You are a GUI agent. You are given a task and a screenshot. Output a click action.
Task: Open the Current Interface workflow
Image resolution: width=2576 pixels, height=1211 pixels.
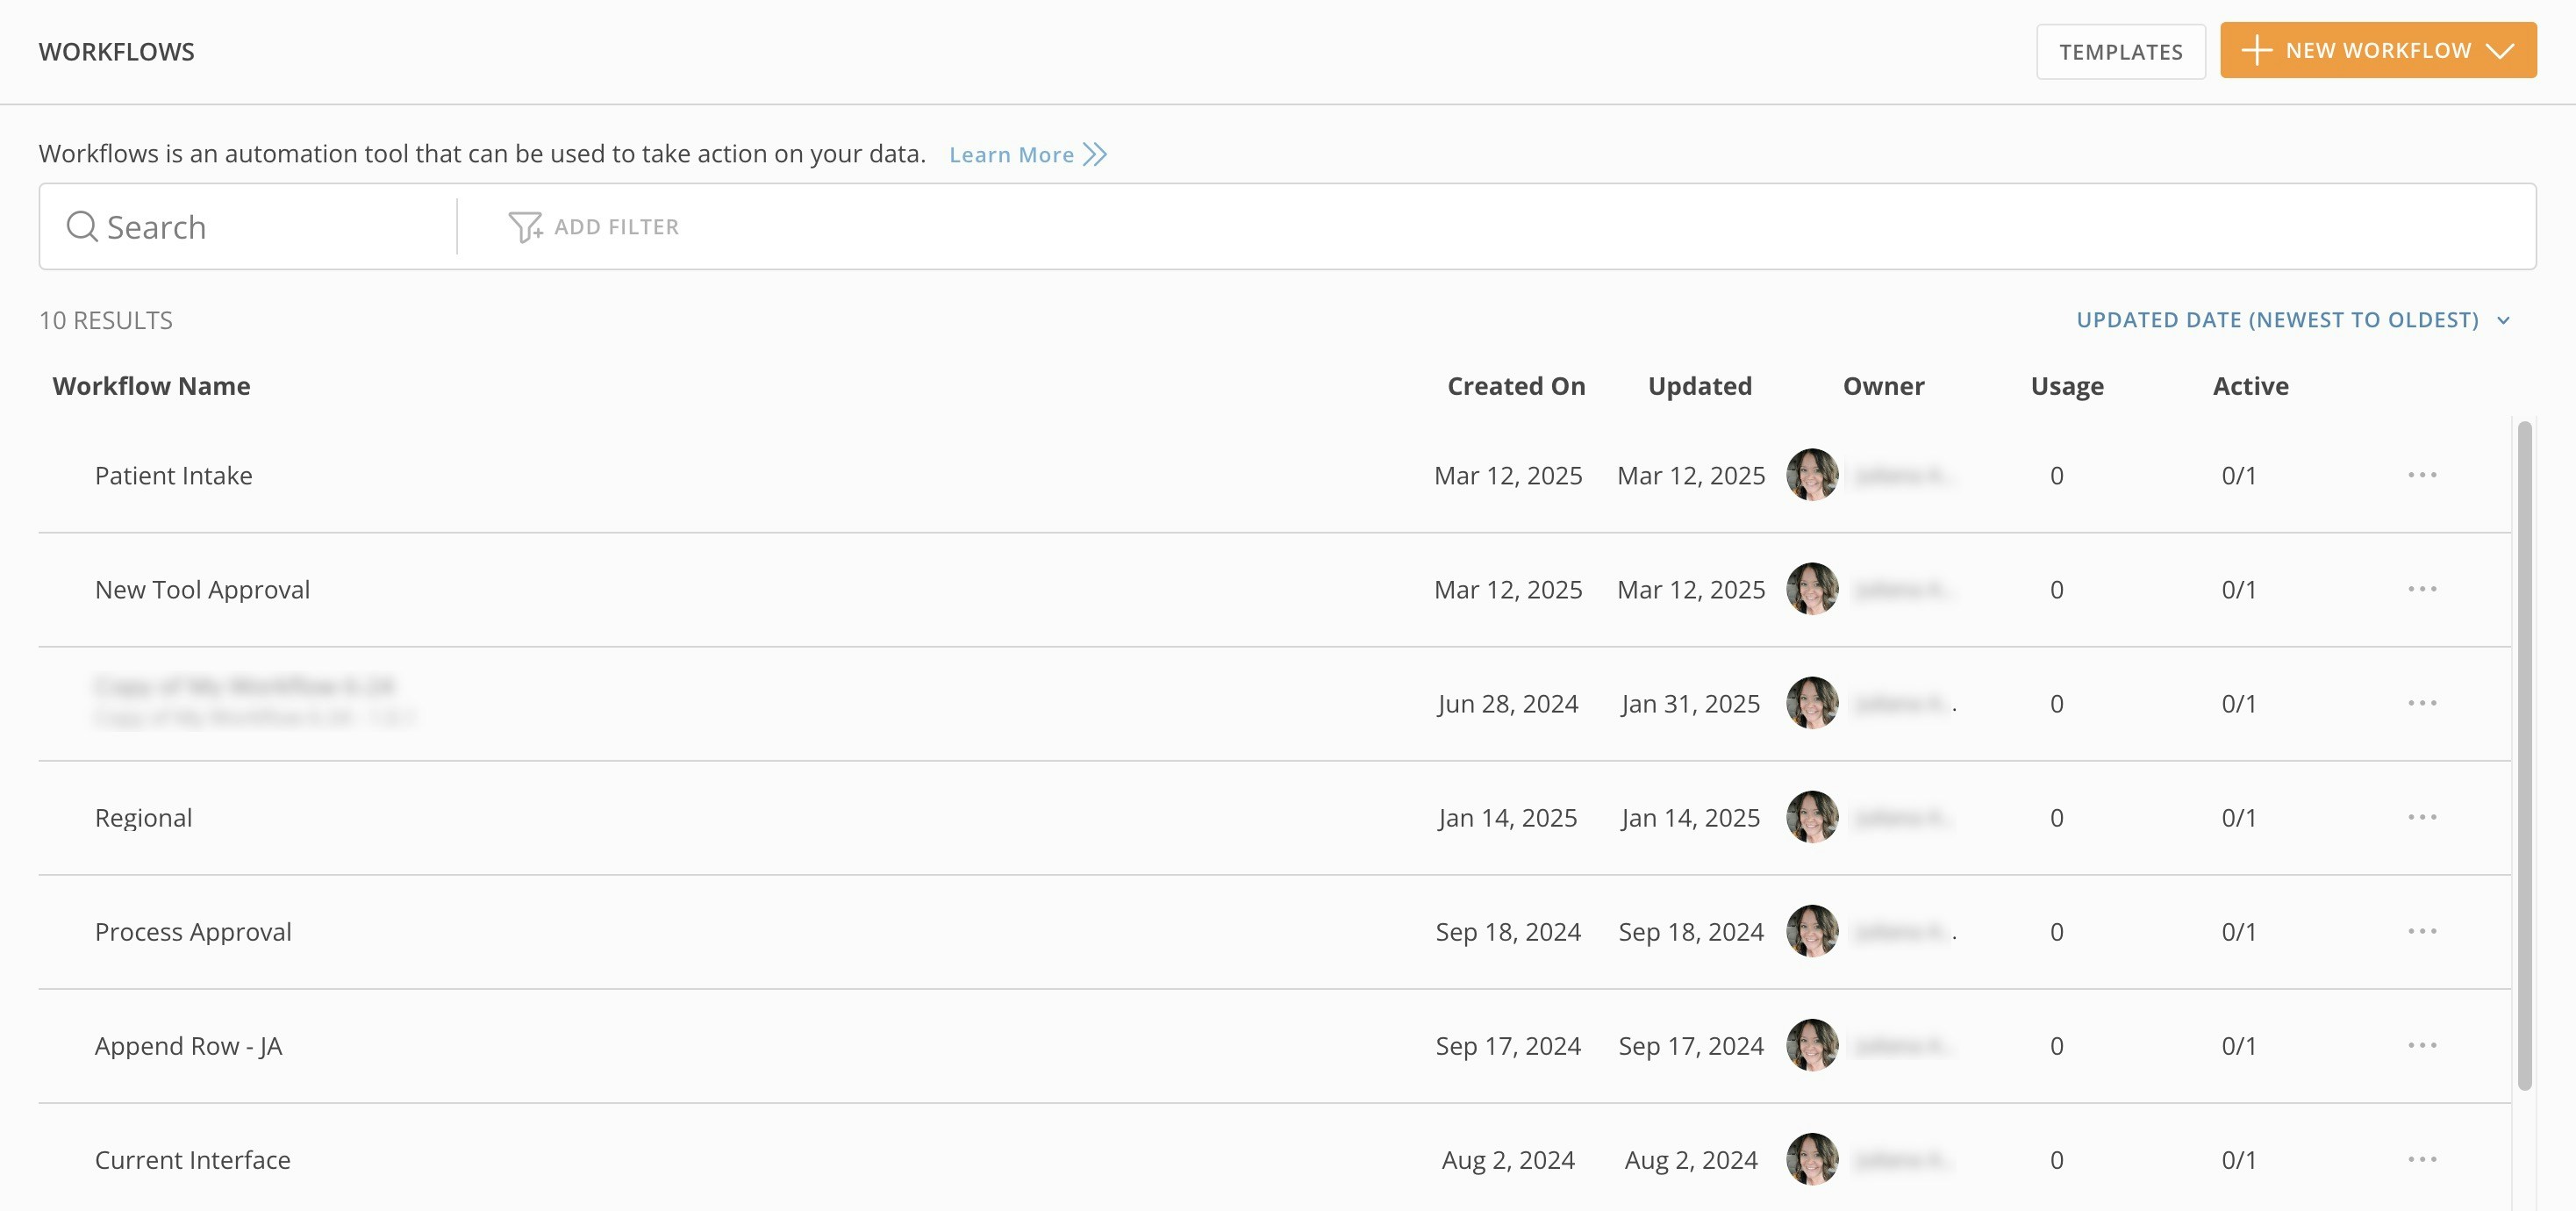(192, 1160)
